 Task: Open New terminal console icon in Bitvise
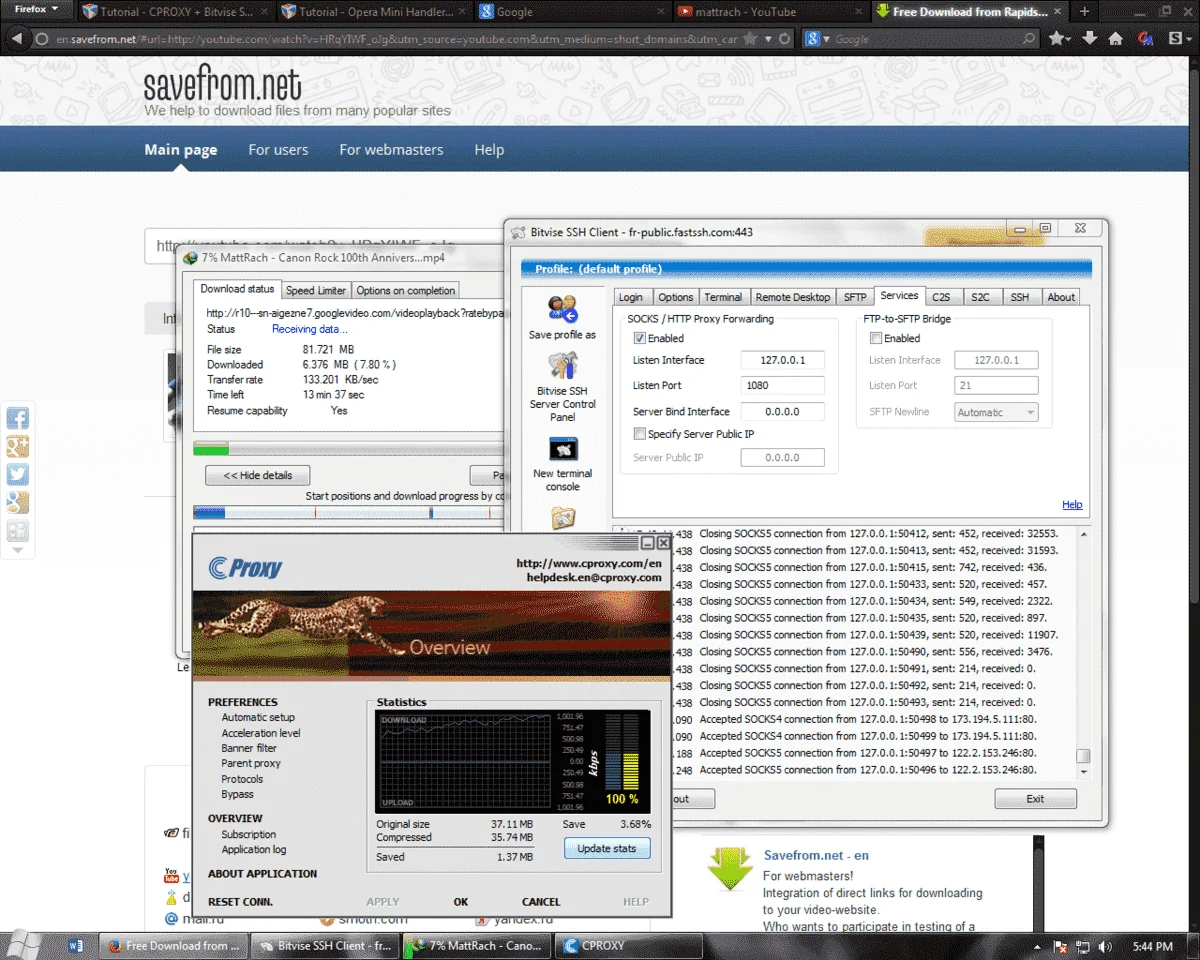click(x=562, y=450)
